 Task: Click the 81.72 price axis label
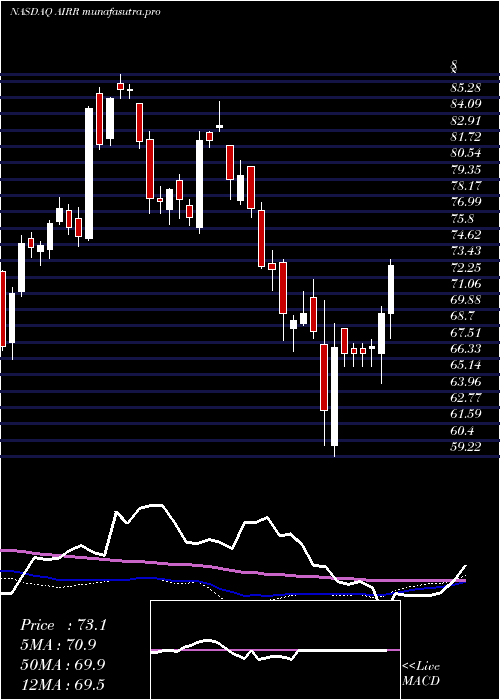(x=466, y=137)
